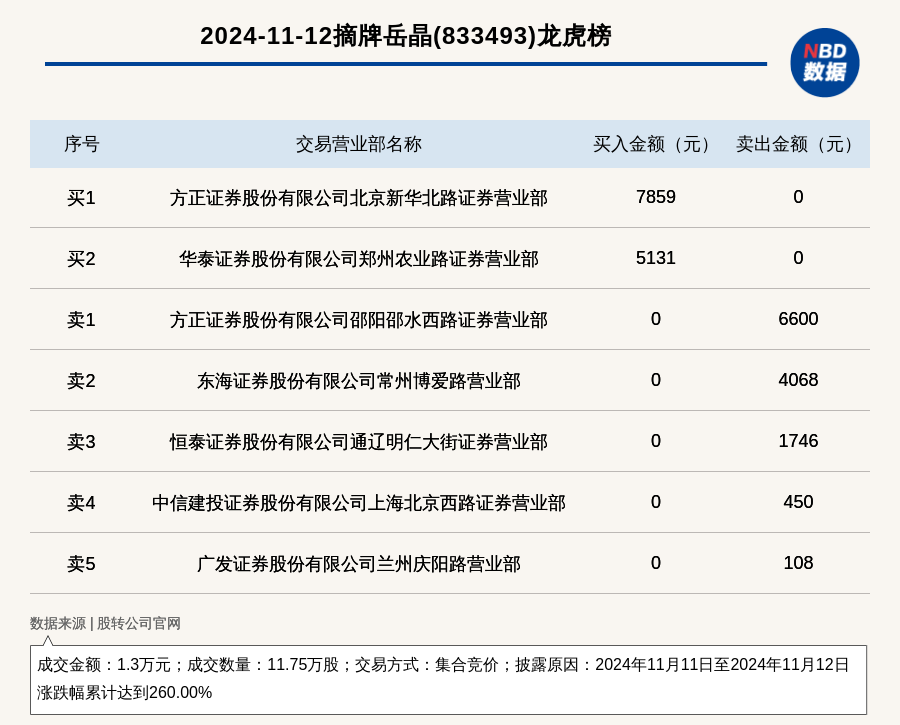The width and height of the screenshot is (900, 725).
Task: Click the 序号 column header
Action: [82, 144]
